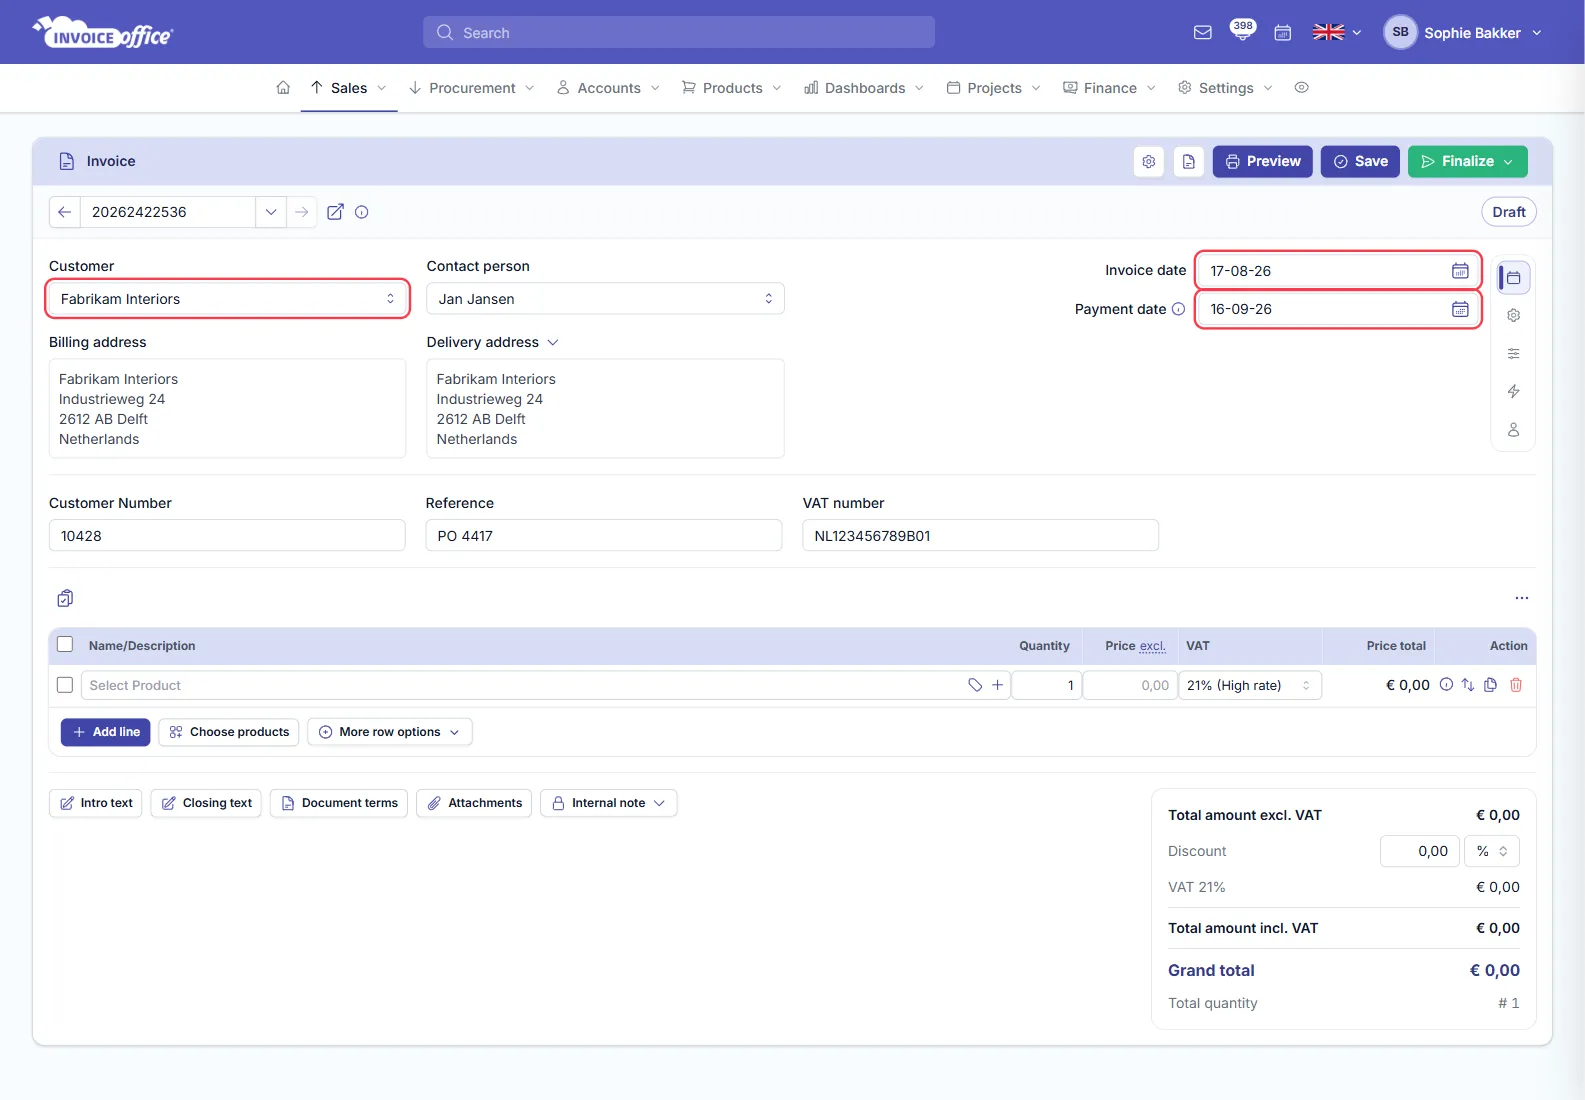Open the Settings menu

1226,88
